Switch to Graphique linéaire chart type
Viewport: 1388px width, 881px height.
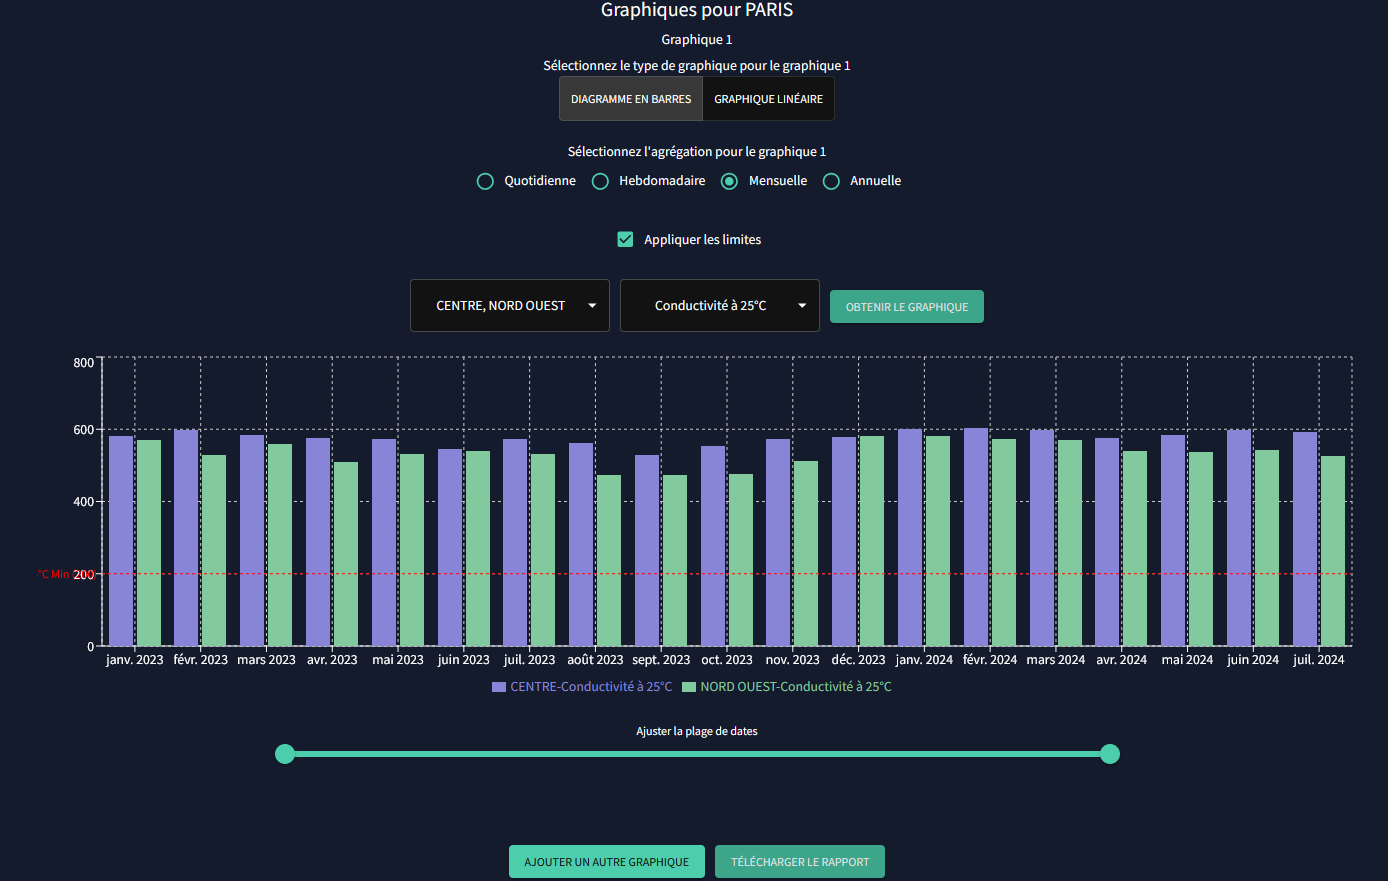point(768,99)
